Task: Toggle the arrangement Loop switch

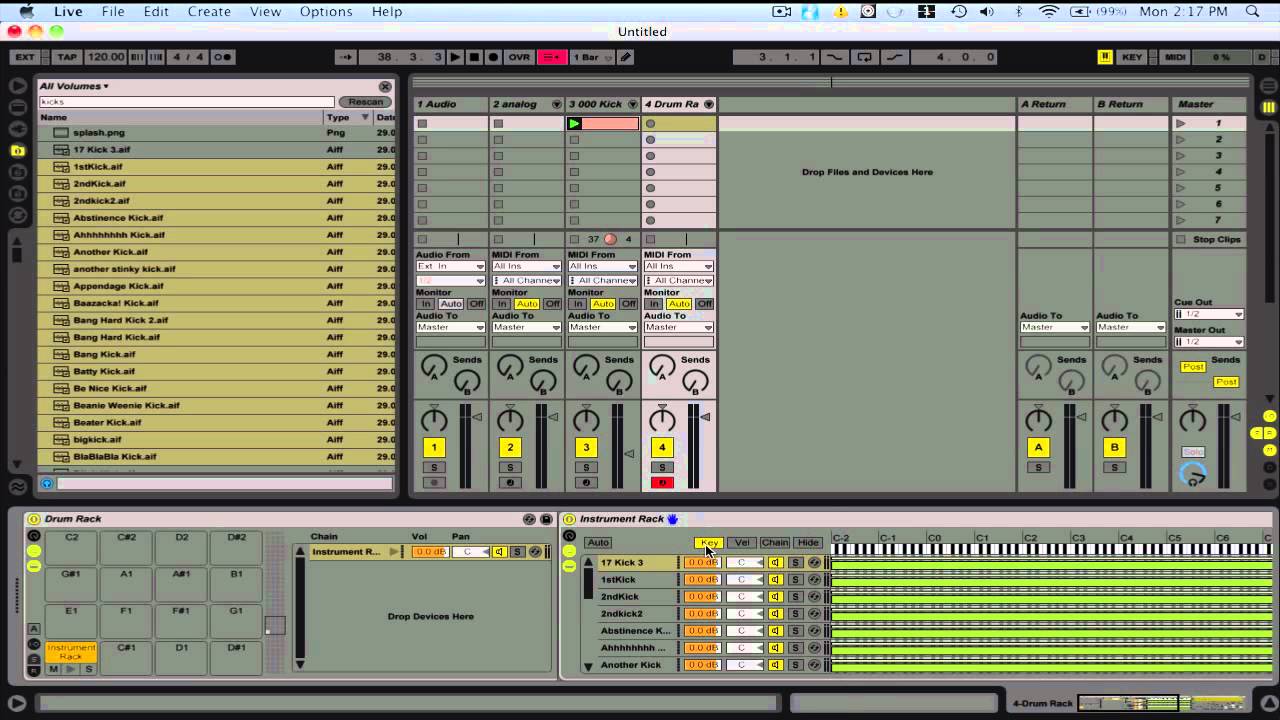Action: (865, 57)
